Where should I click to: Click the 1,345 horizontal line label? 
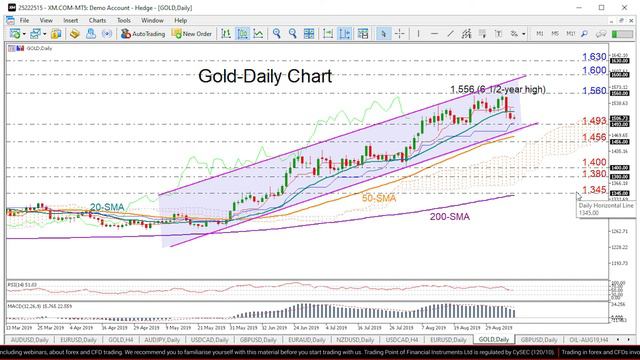pyautogui.click(x=594, y=190)
